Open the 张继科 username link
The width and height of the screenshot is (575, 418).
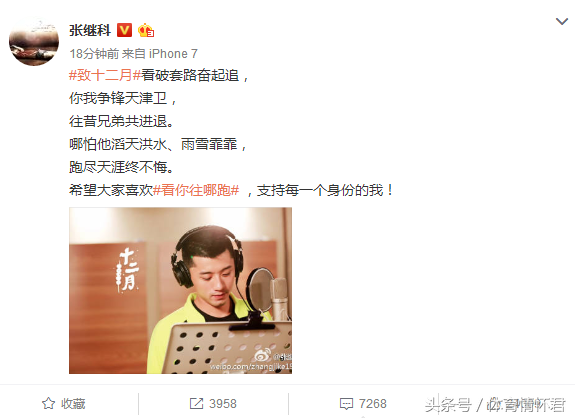tap(90, 30)
